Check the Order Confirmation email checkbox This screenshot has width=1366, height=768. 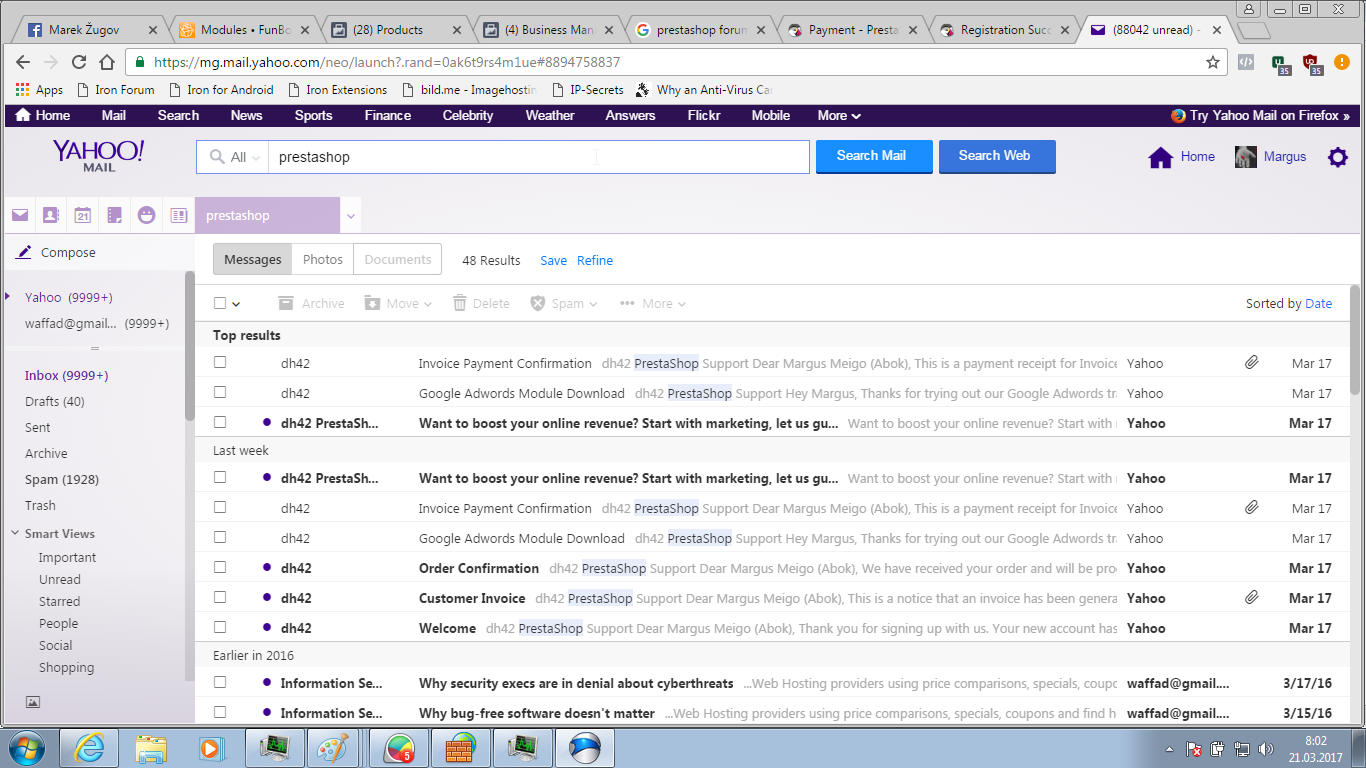pyautogui.click(x=220, y=567)
